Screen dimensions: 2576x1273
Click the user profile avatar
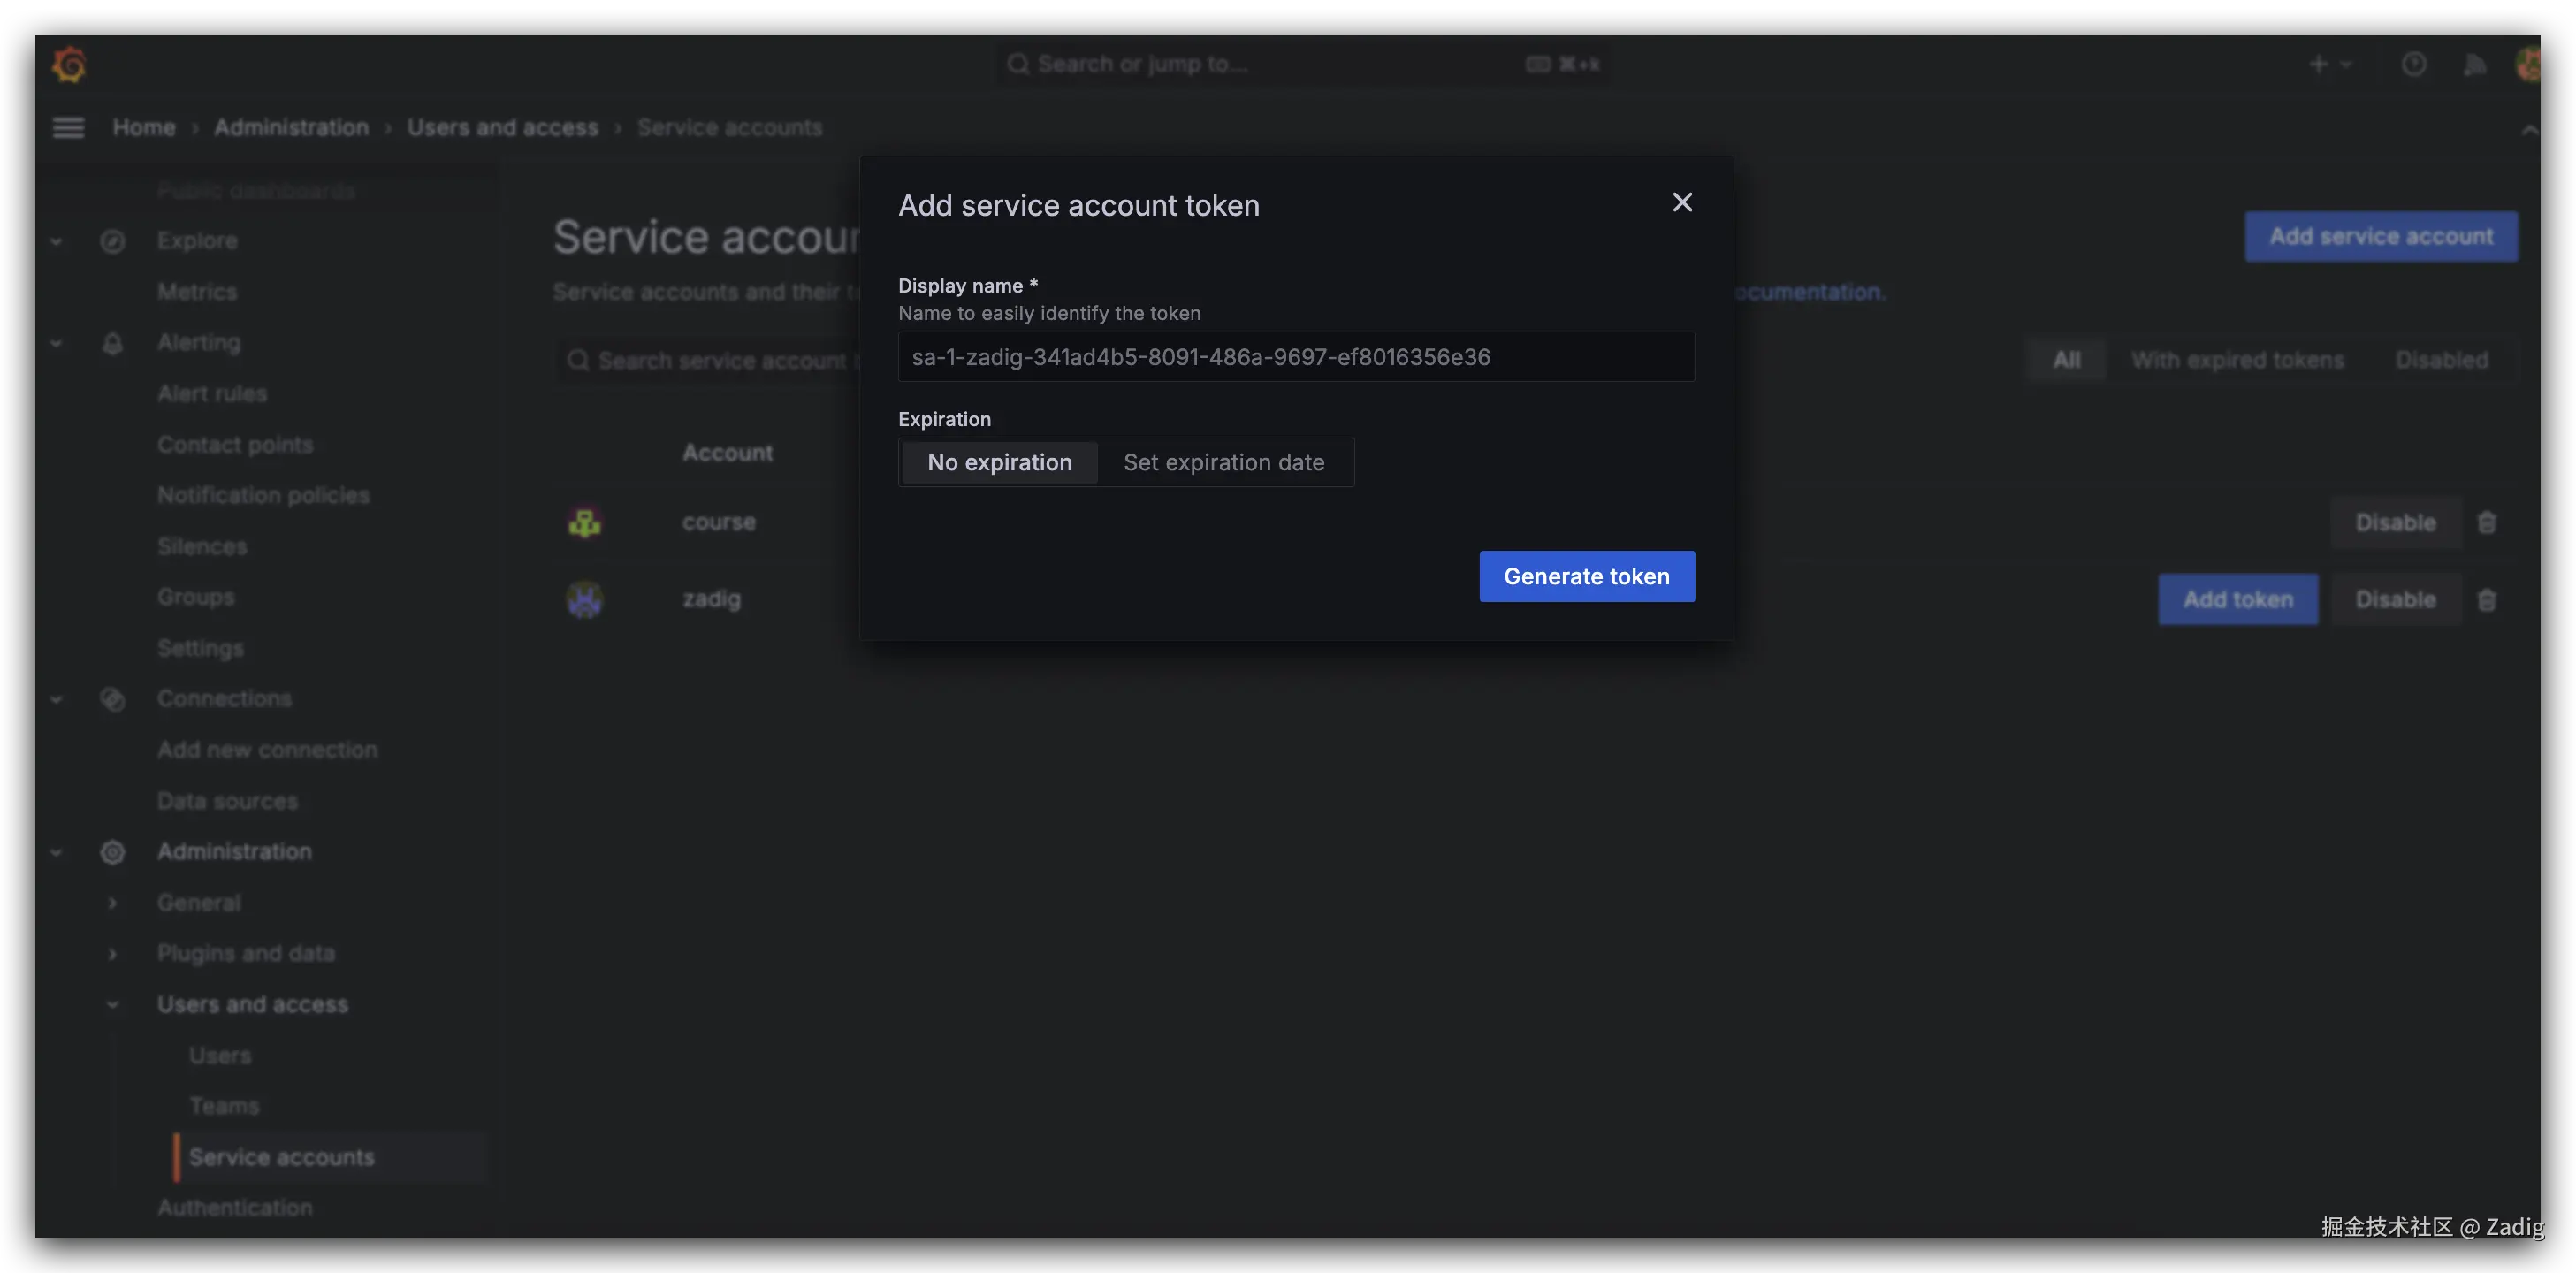point(2528,65)
